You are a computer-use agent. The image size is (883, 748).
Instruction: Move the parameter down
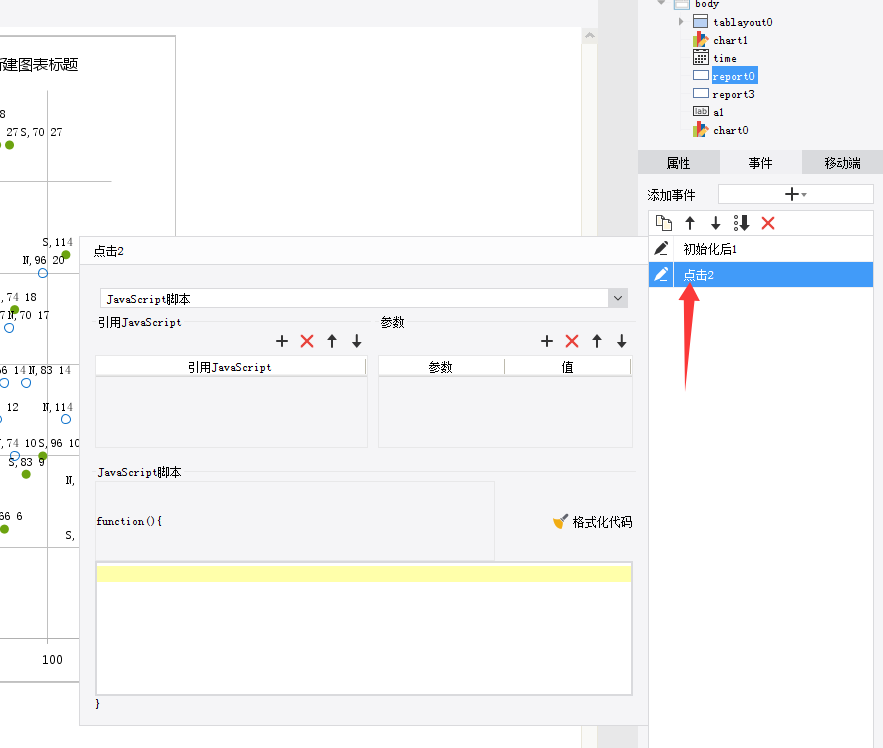622,341
